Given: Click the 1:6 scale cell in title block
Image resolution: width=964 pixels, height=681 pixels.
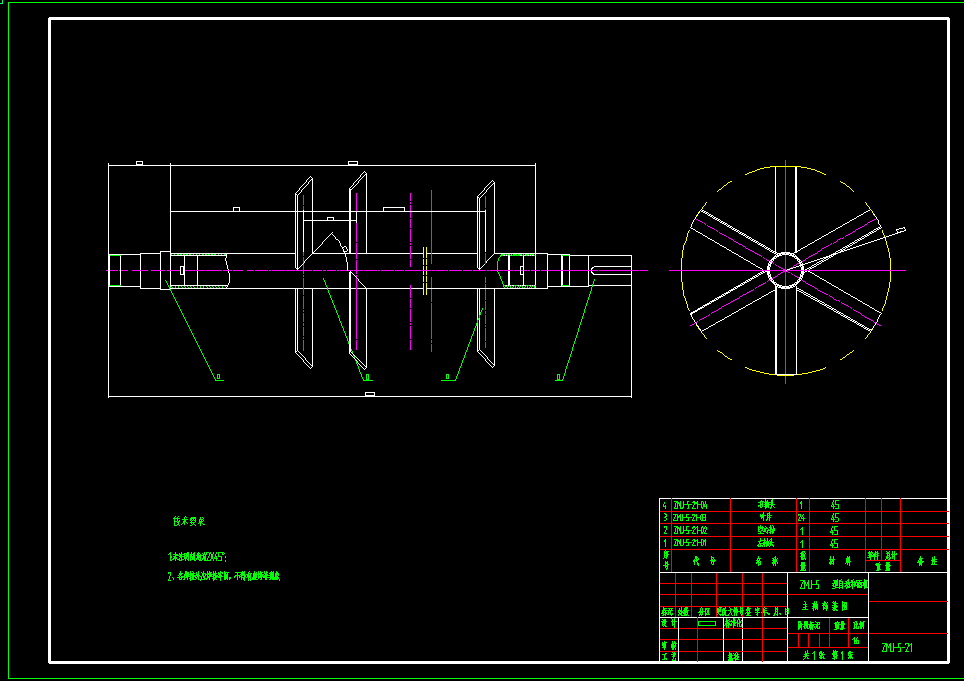Looking at the screenshot, I should click(856, 640).
